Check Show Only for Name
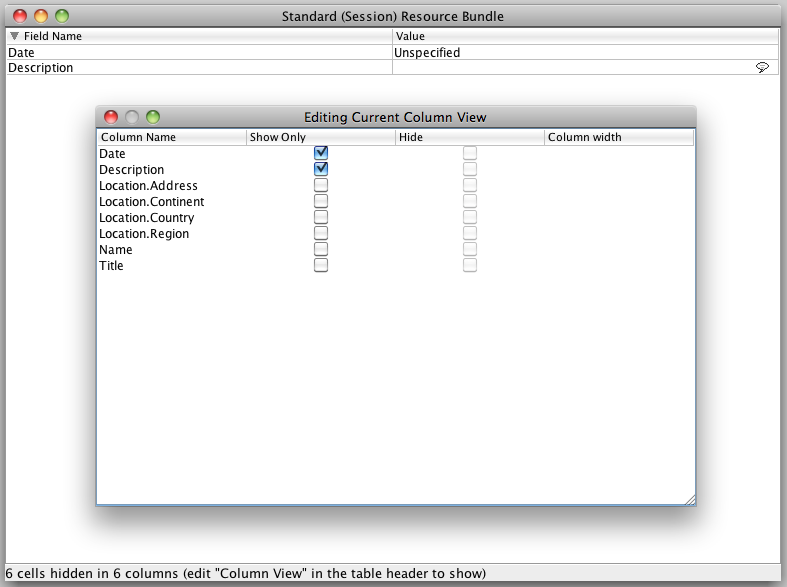Screen dimensions: 787x587 (x=321, y=249)
